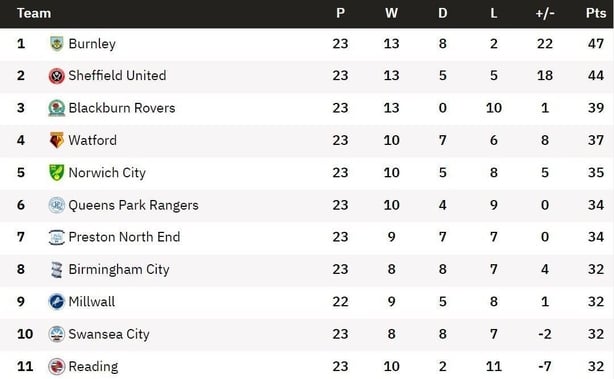
Task: Sort table by the Pts column header
Action: point(596,13)
